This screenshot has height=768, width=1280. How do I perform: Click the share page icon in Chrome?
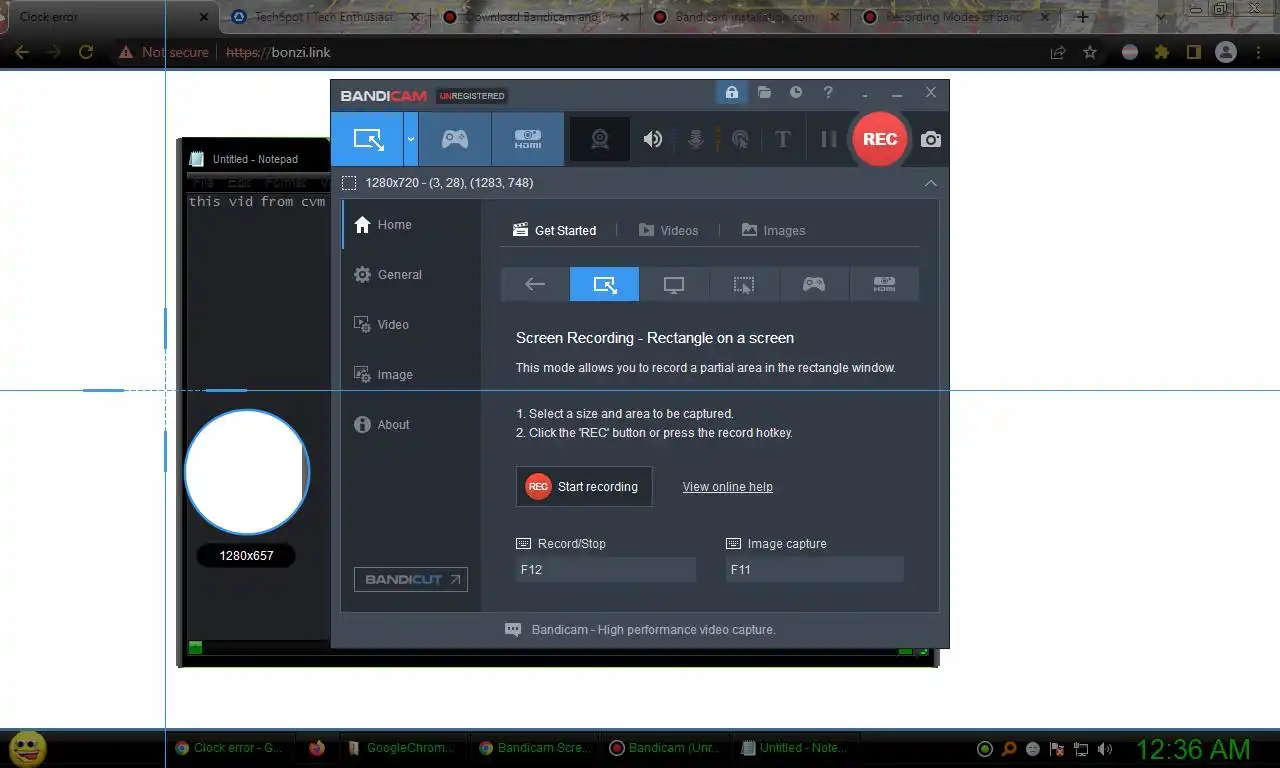point(1058,52)
